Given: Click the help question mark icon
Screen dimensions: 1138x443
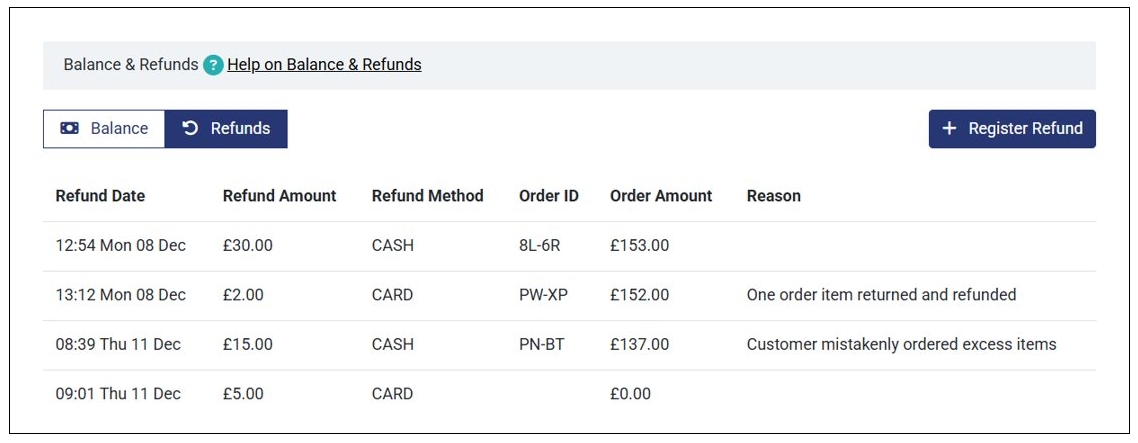Looking at the screenshot, I should [x=213, y=65].
